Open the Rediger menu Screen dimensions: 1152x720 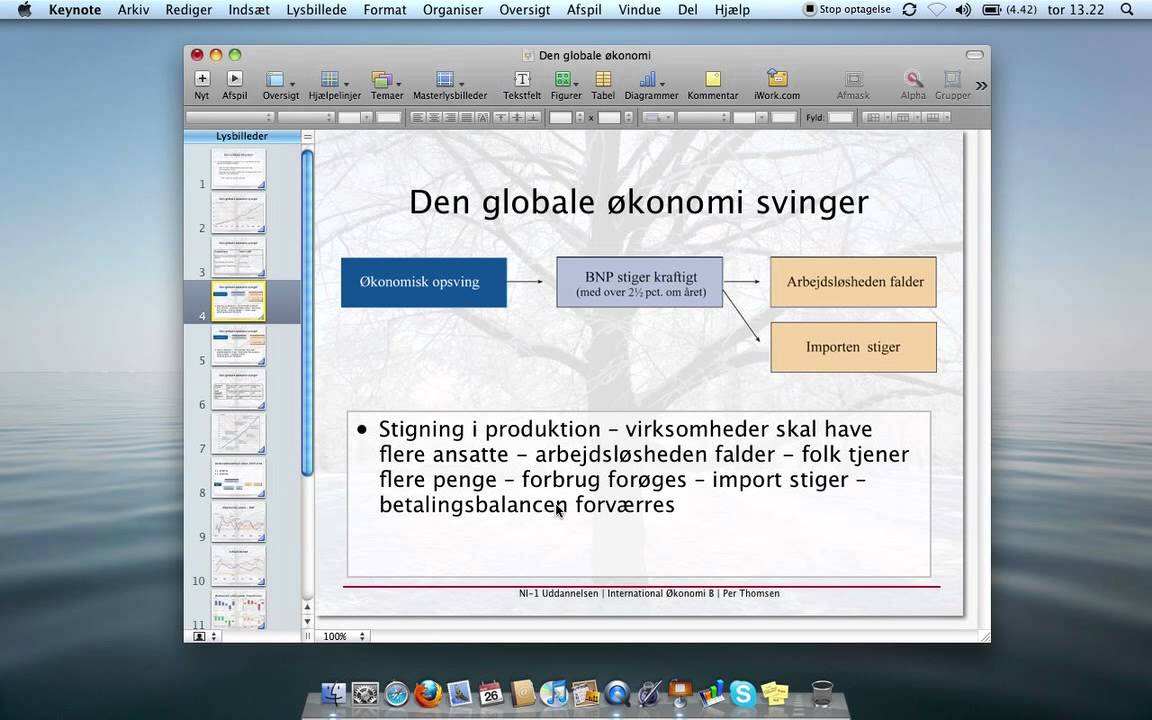(188, 10)
